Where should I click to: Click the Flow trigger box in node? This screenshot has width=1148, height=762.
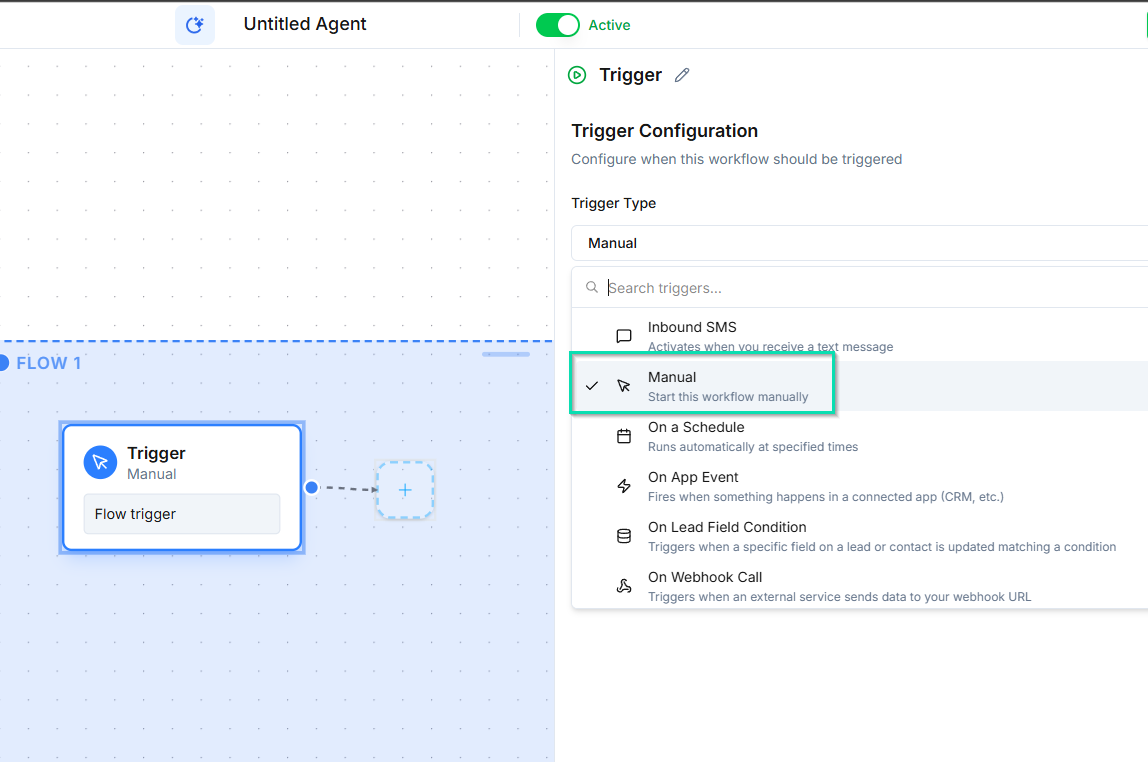pyautogui.click(x=181, y=514)
